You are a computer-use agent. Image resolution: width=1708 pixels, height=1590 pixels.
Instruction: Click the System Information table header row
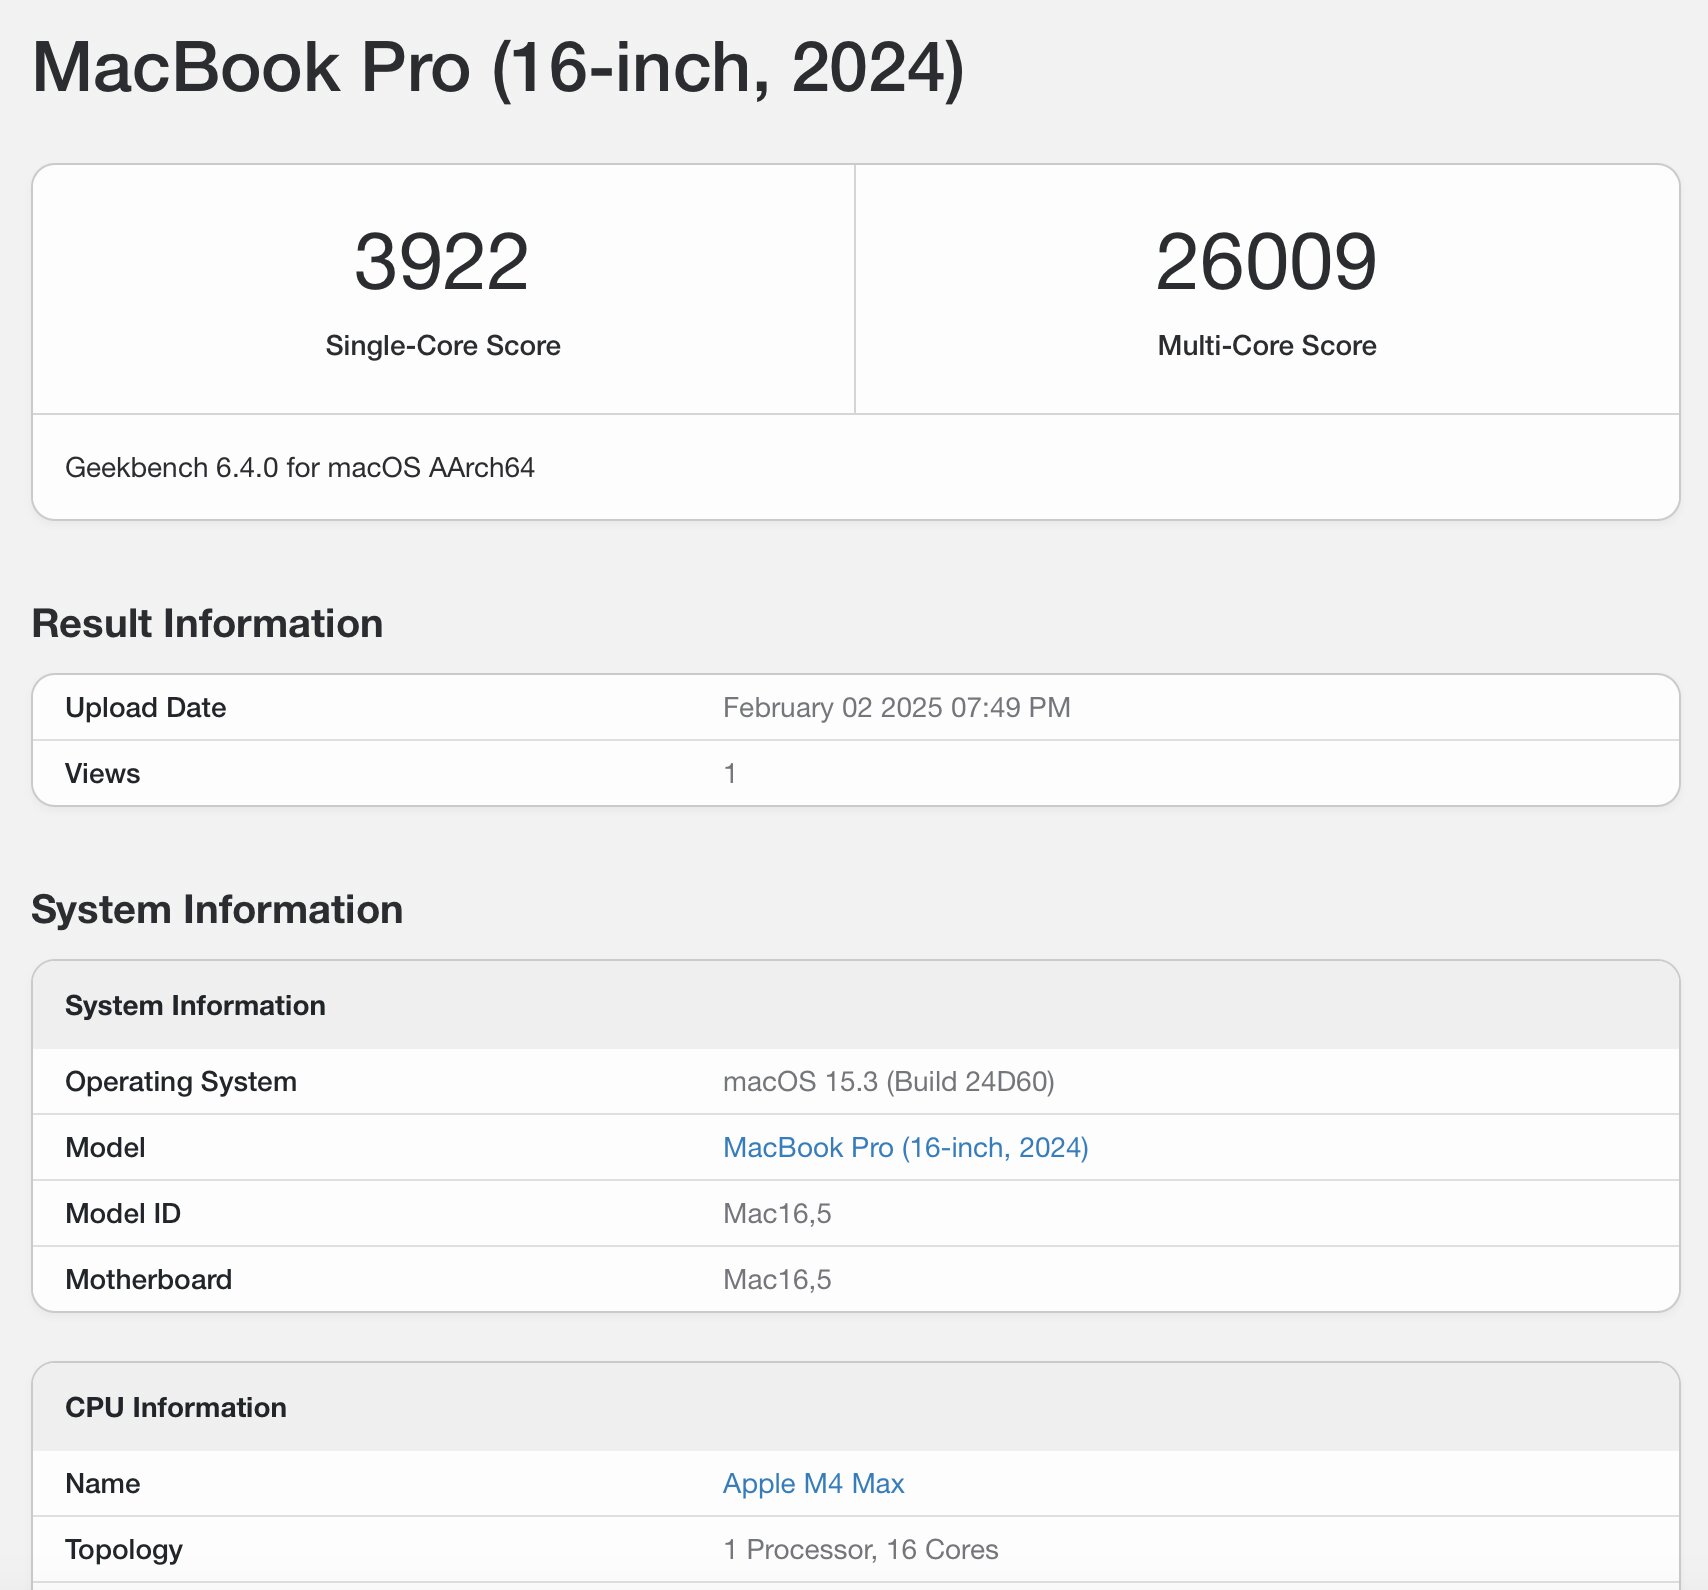coord(195,1005)
